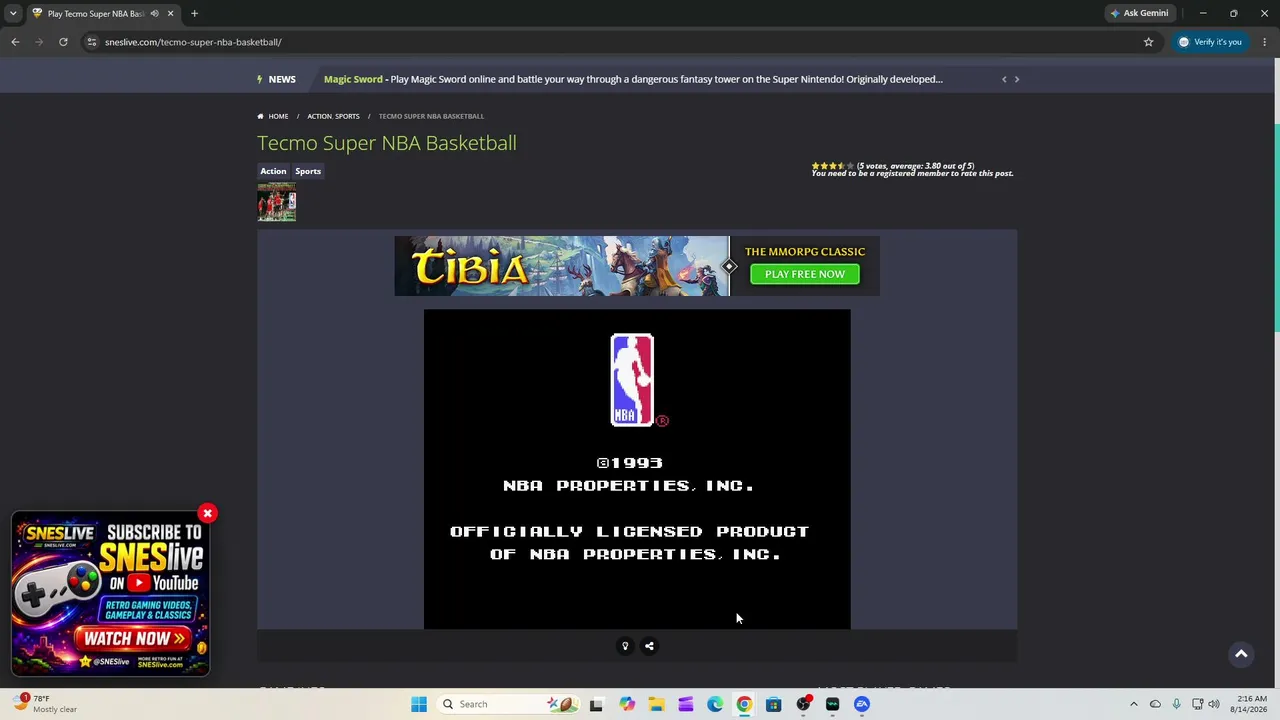Open network settings tray icon
The width and height of the screenshot is (1280, 720).
1197,704
